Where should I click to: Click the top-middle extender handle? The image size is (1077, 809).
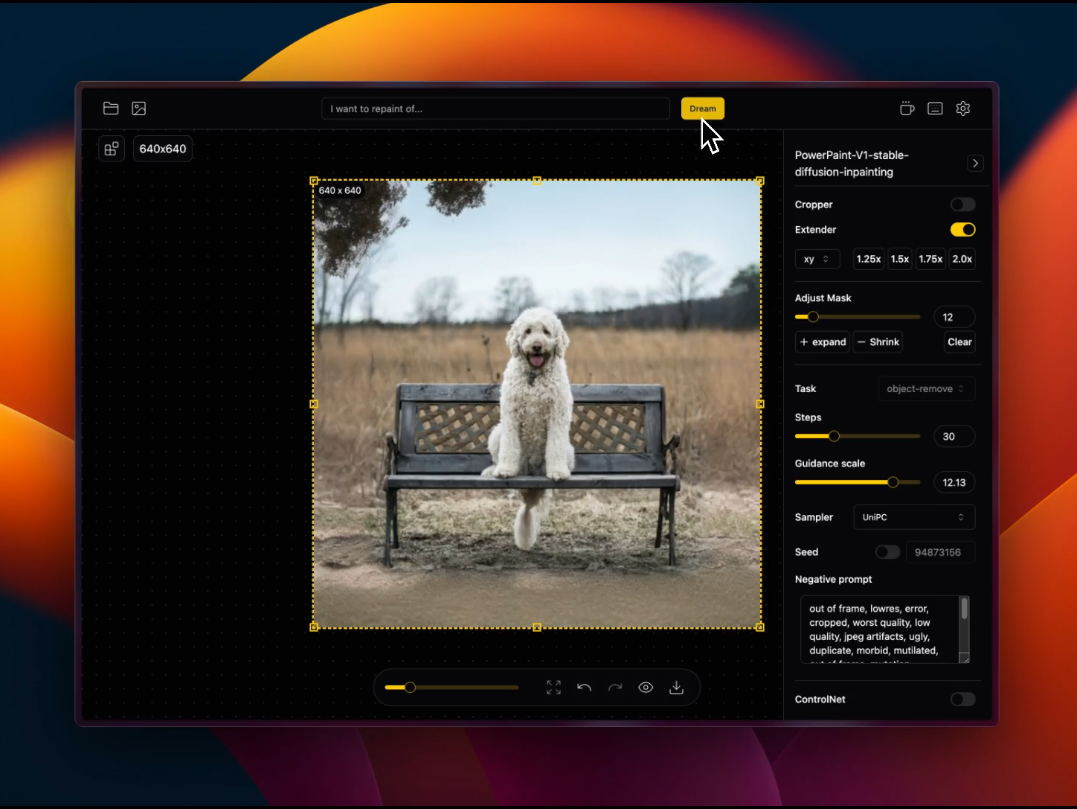tap(536, 181)
